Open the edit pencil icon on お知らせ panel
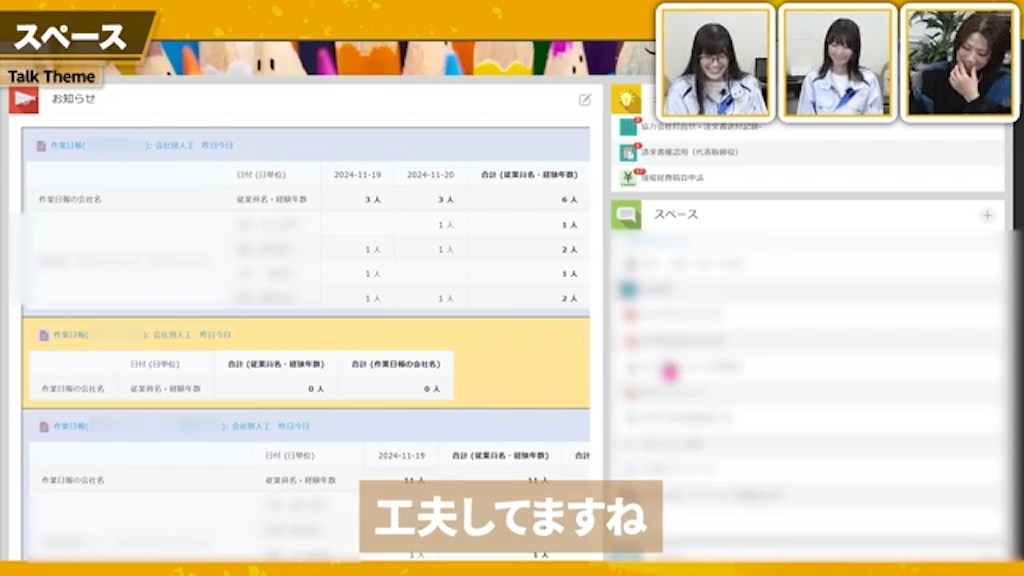The image size is (1024, 576). point(584,99)
